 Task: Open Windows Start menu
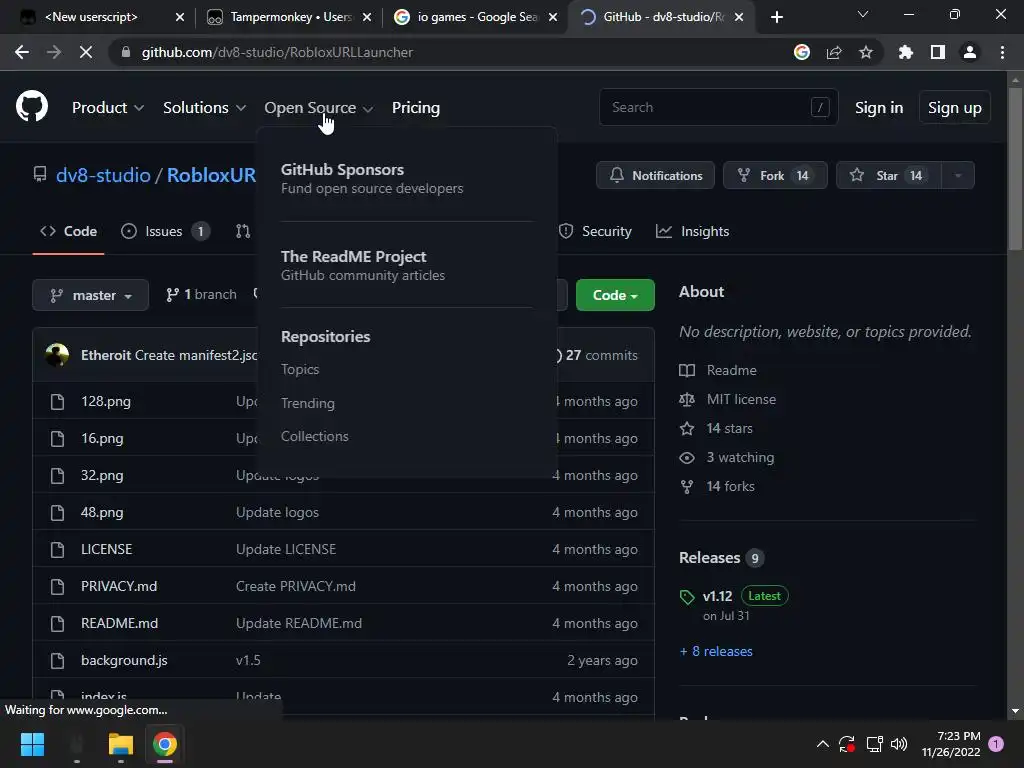32,744
